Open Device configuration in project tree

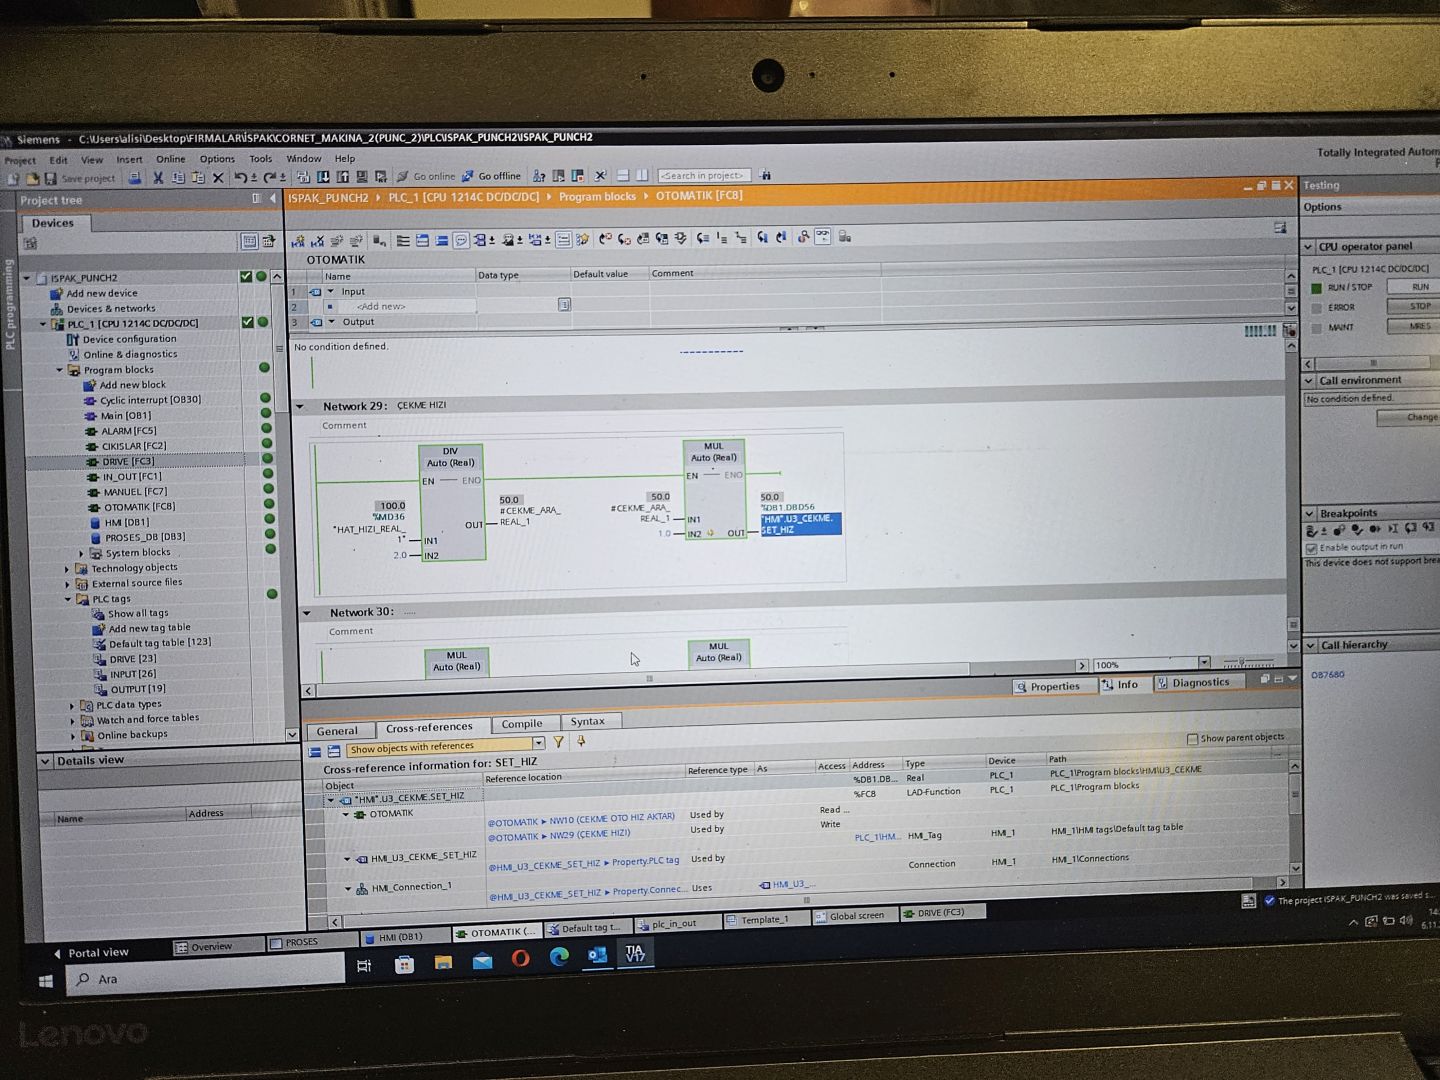coord(129,339)
